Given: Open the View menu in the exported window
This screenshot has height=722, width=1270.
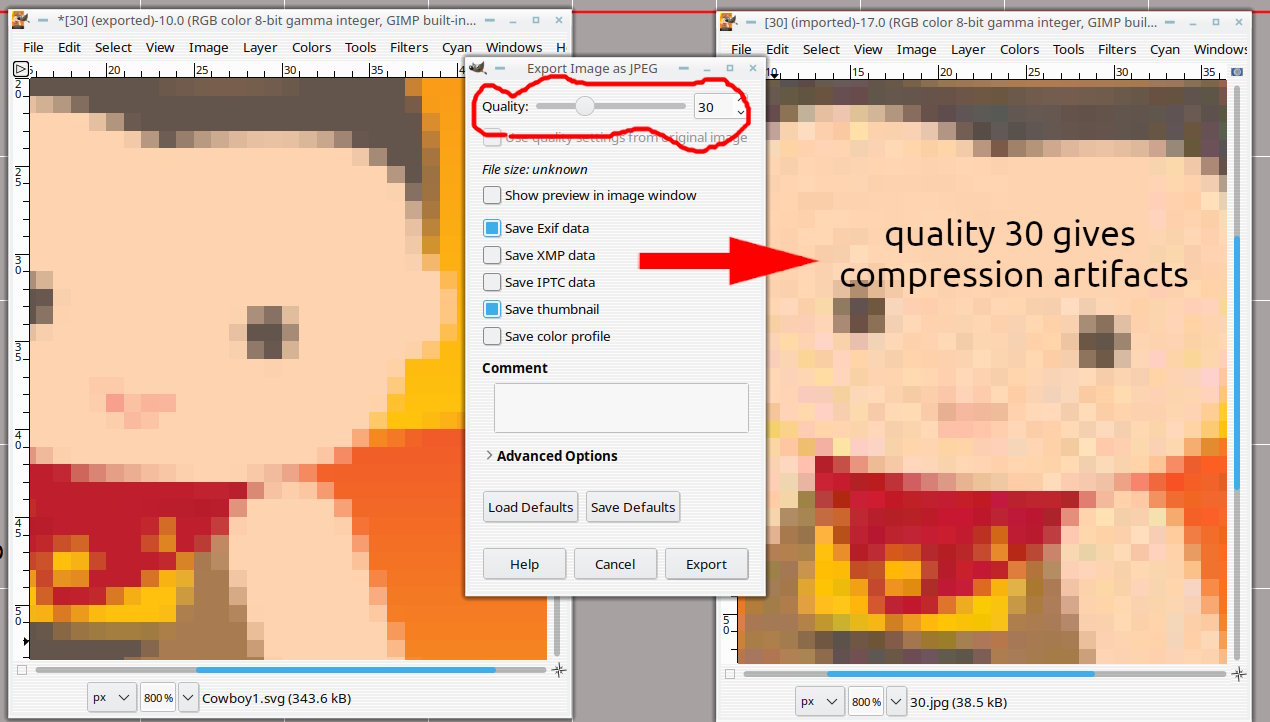Looking at the screenshot, I should (160, 47).
